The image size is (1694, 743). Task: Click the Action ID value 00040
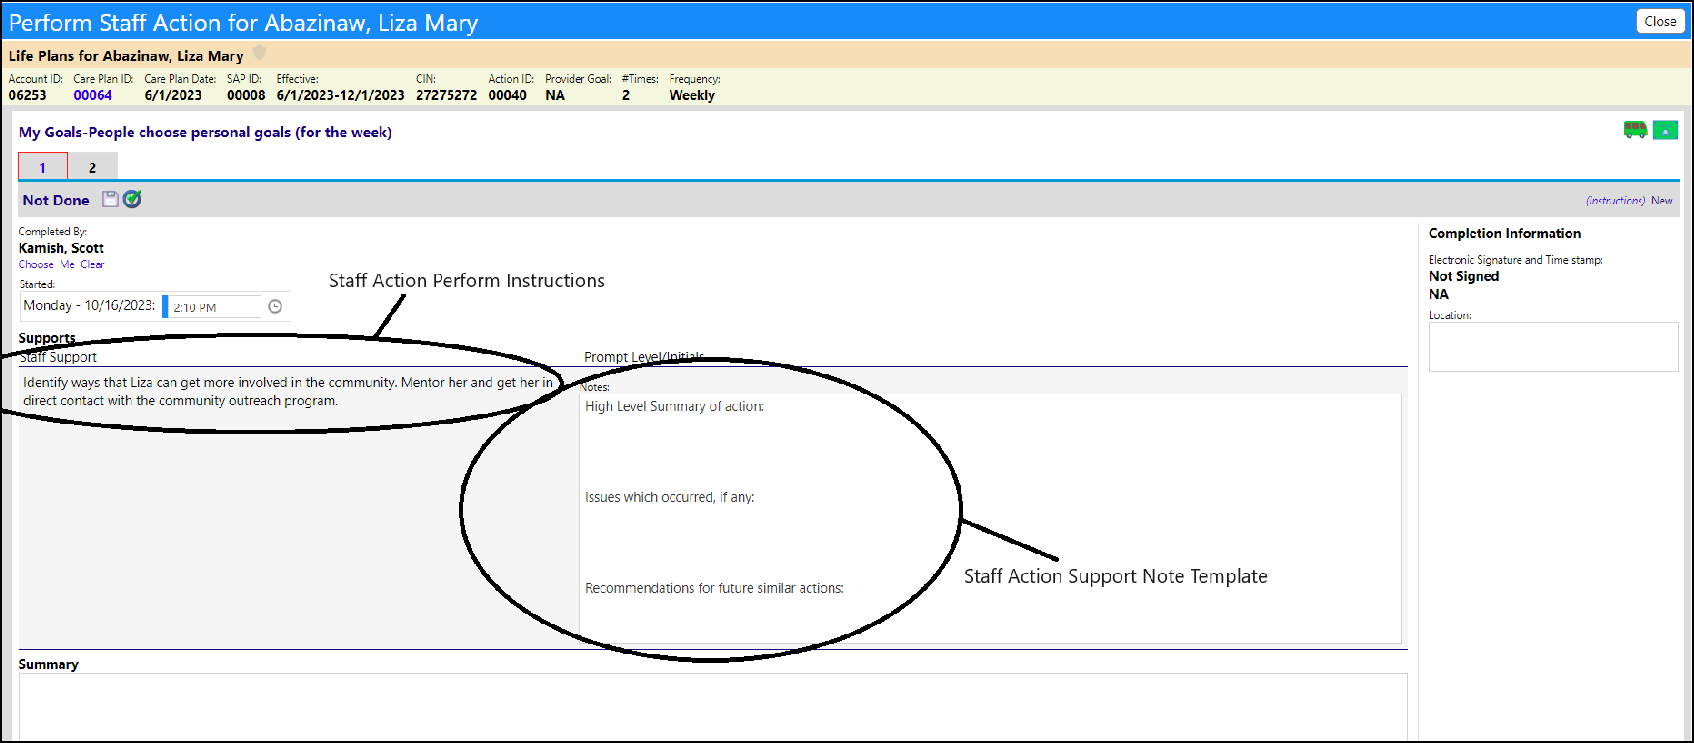coord(507,95)
